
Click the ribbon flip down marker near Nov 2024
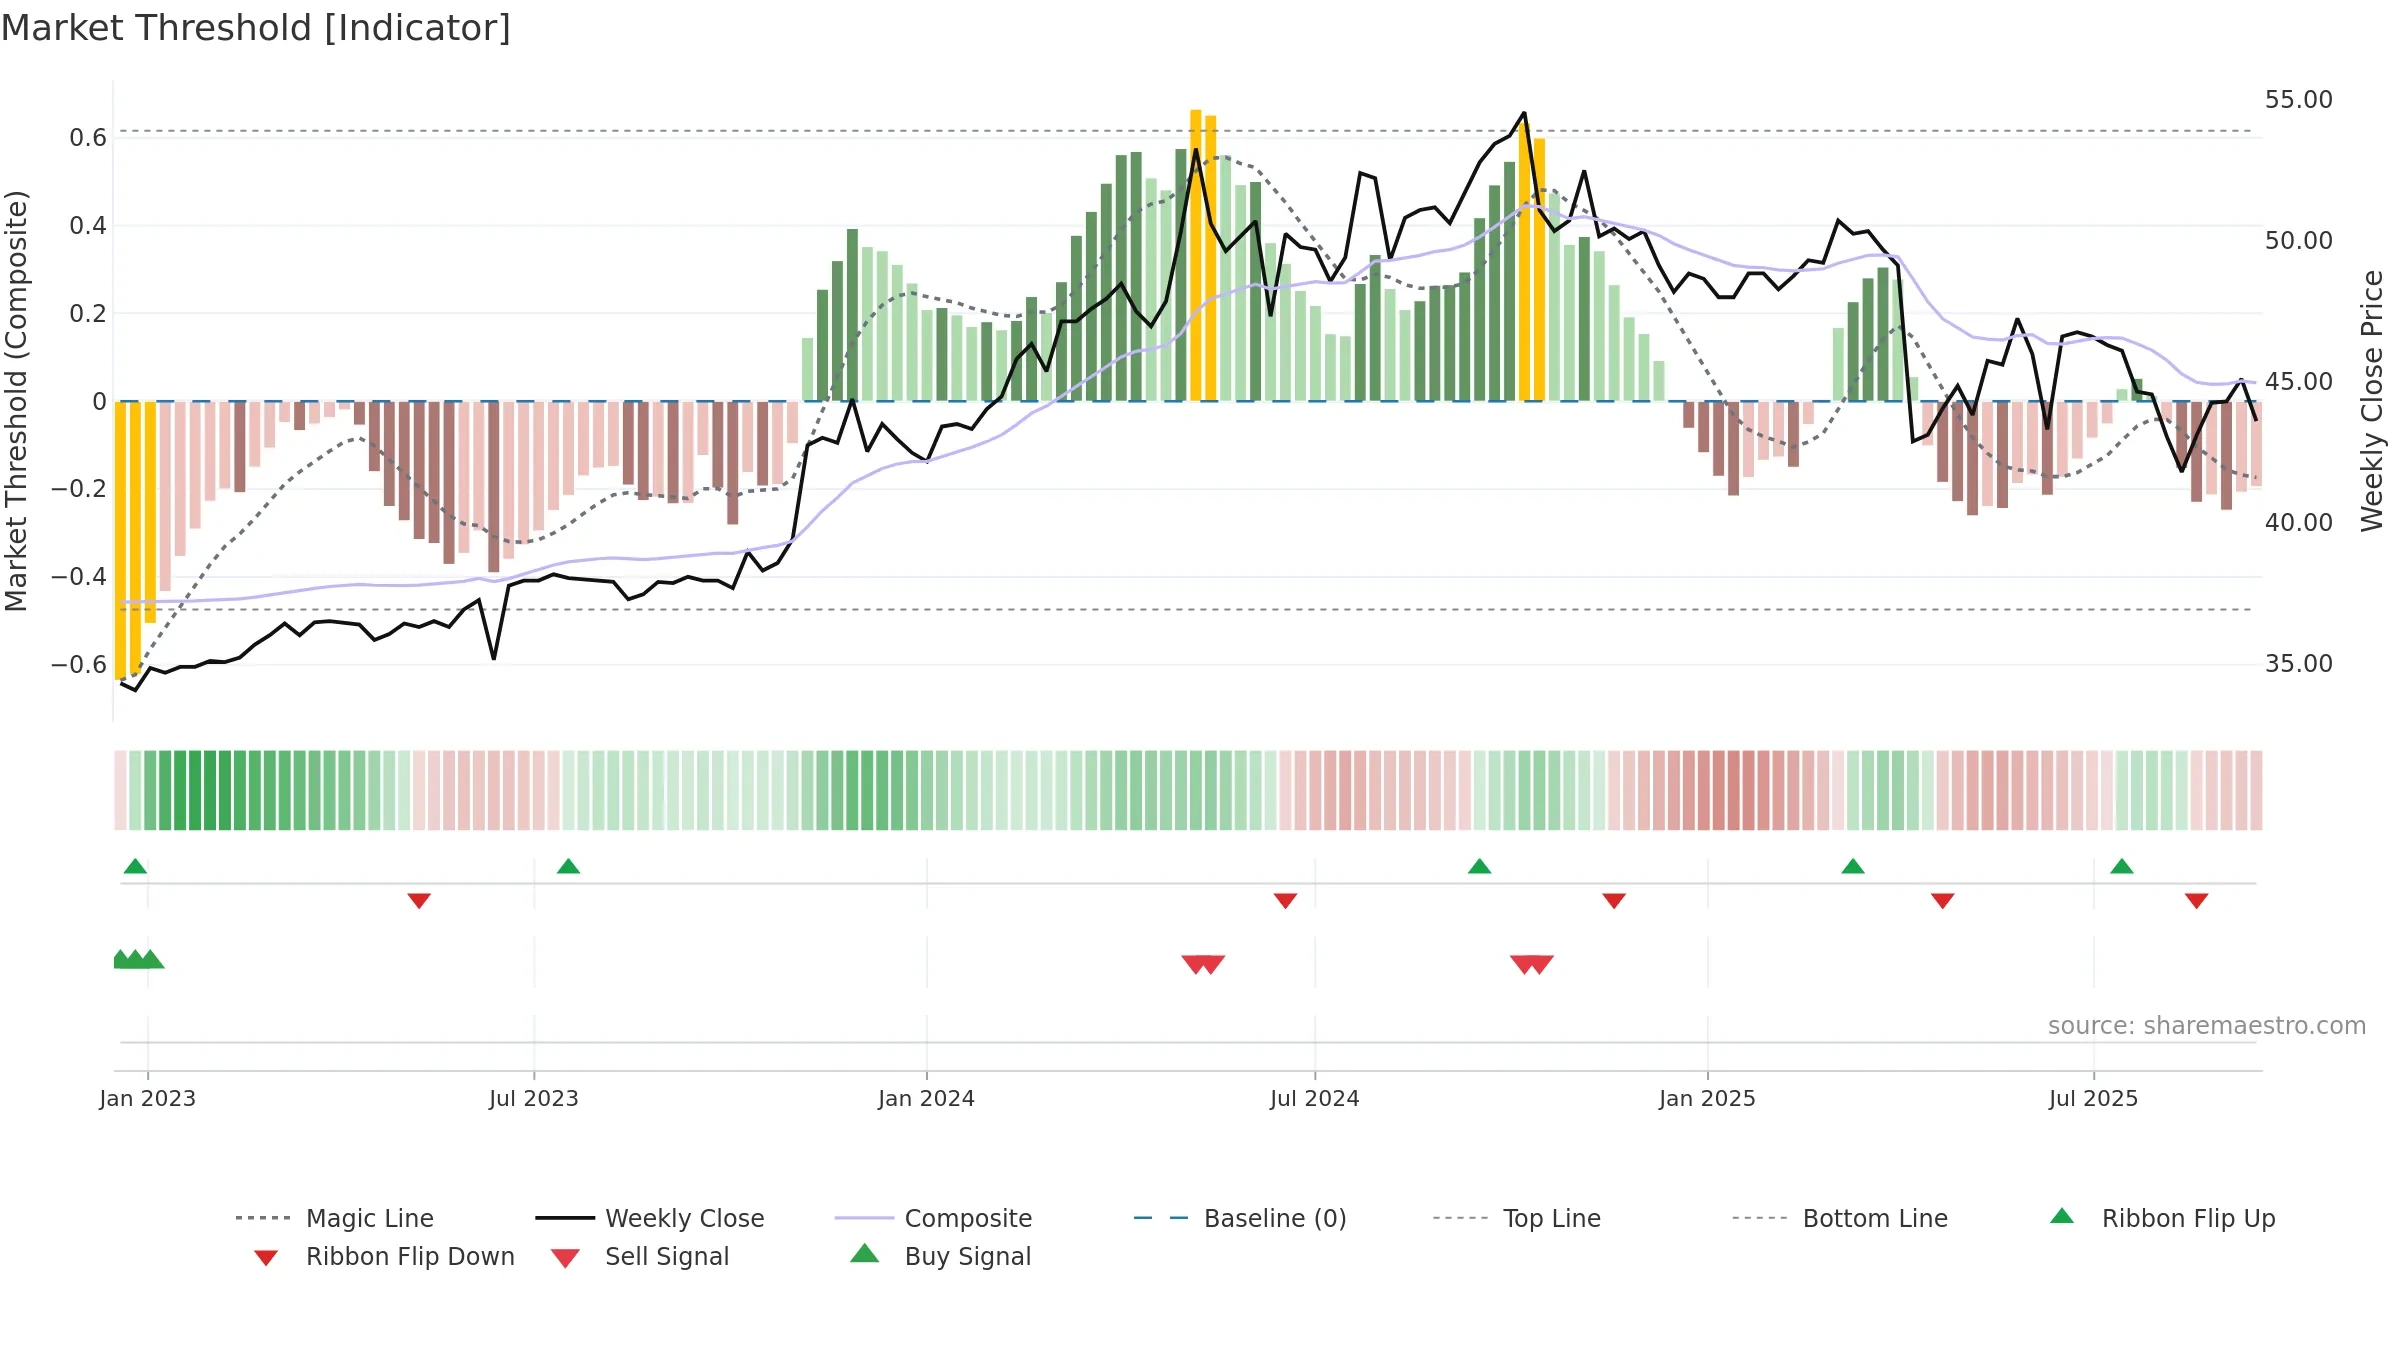(x=1614, y=901)
